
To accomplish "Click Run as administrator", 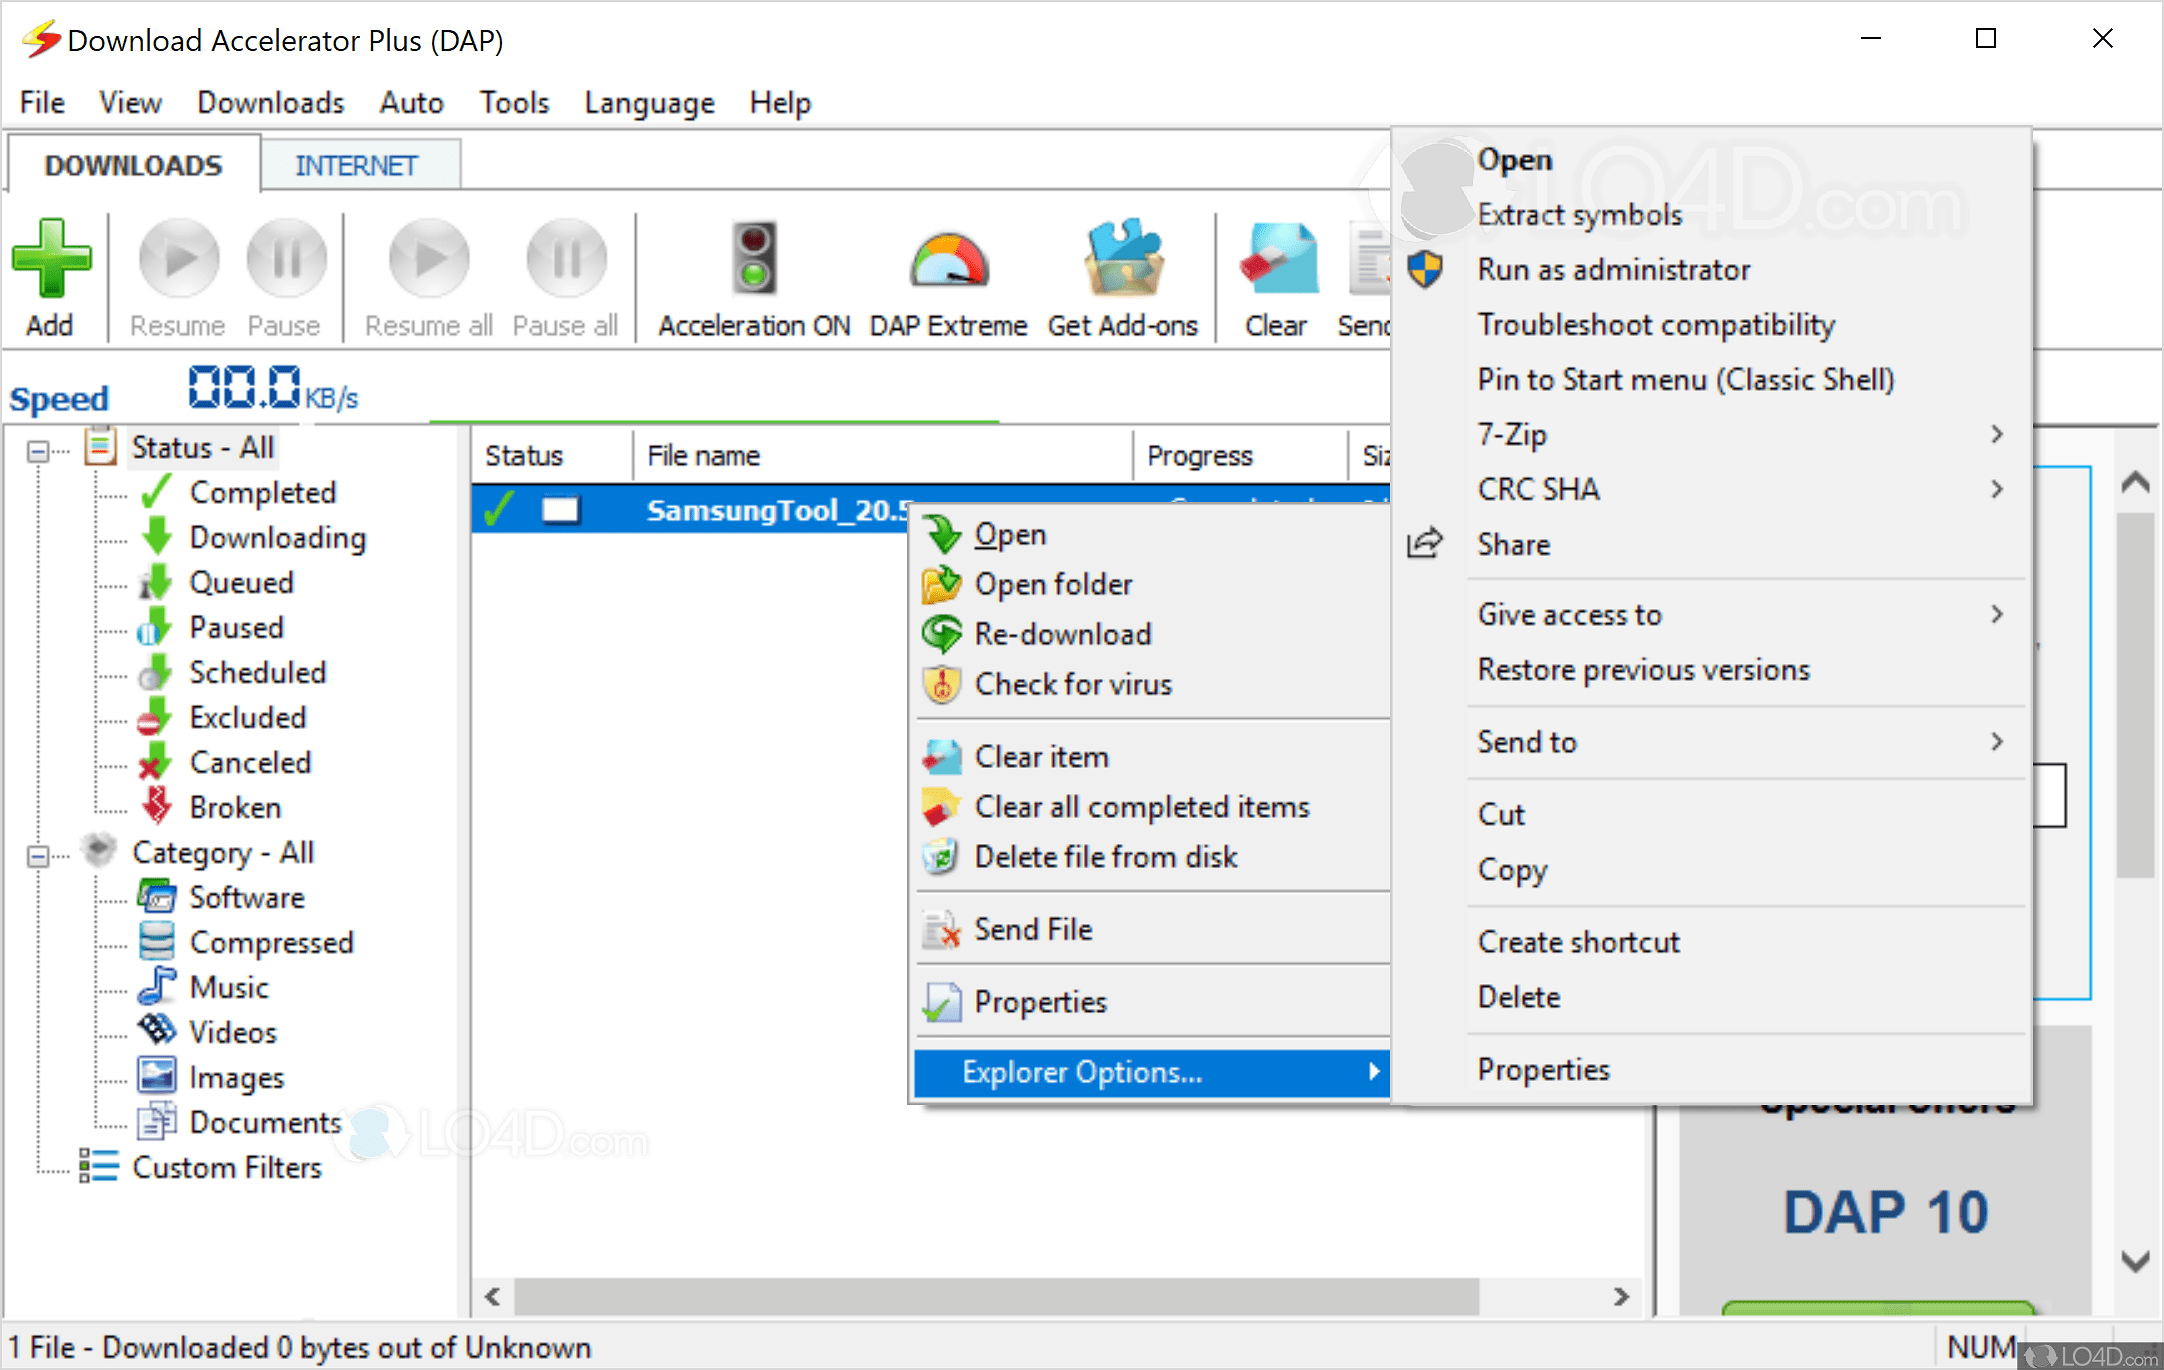I will click(1613, 269).
